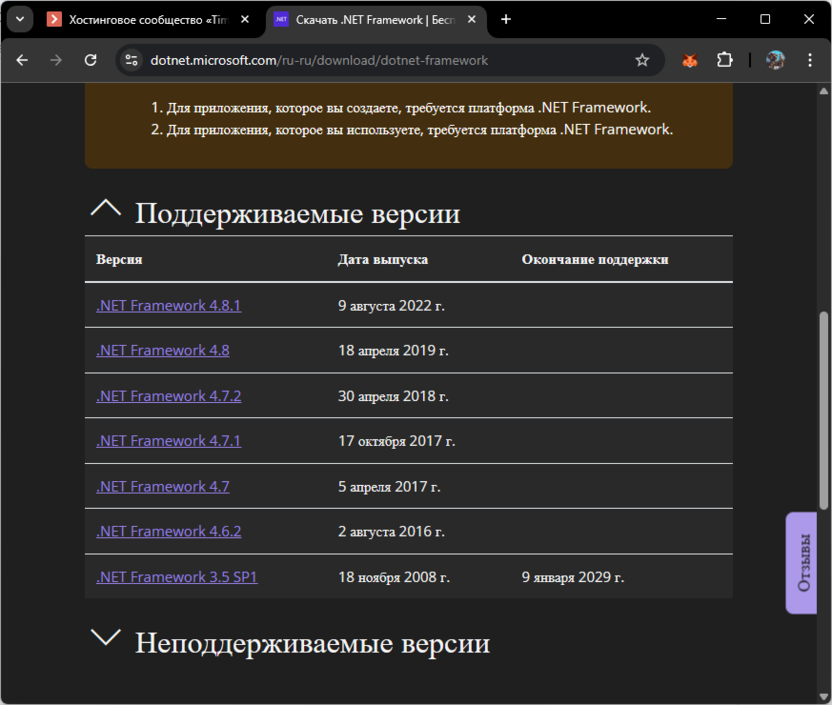Image resolution: width=832 pixels, height=705 pixels.
Task: Close the Скачать .NET Framework tab
Action: [x=474, y=19]
